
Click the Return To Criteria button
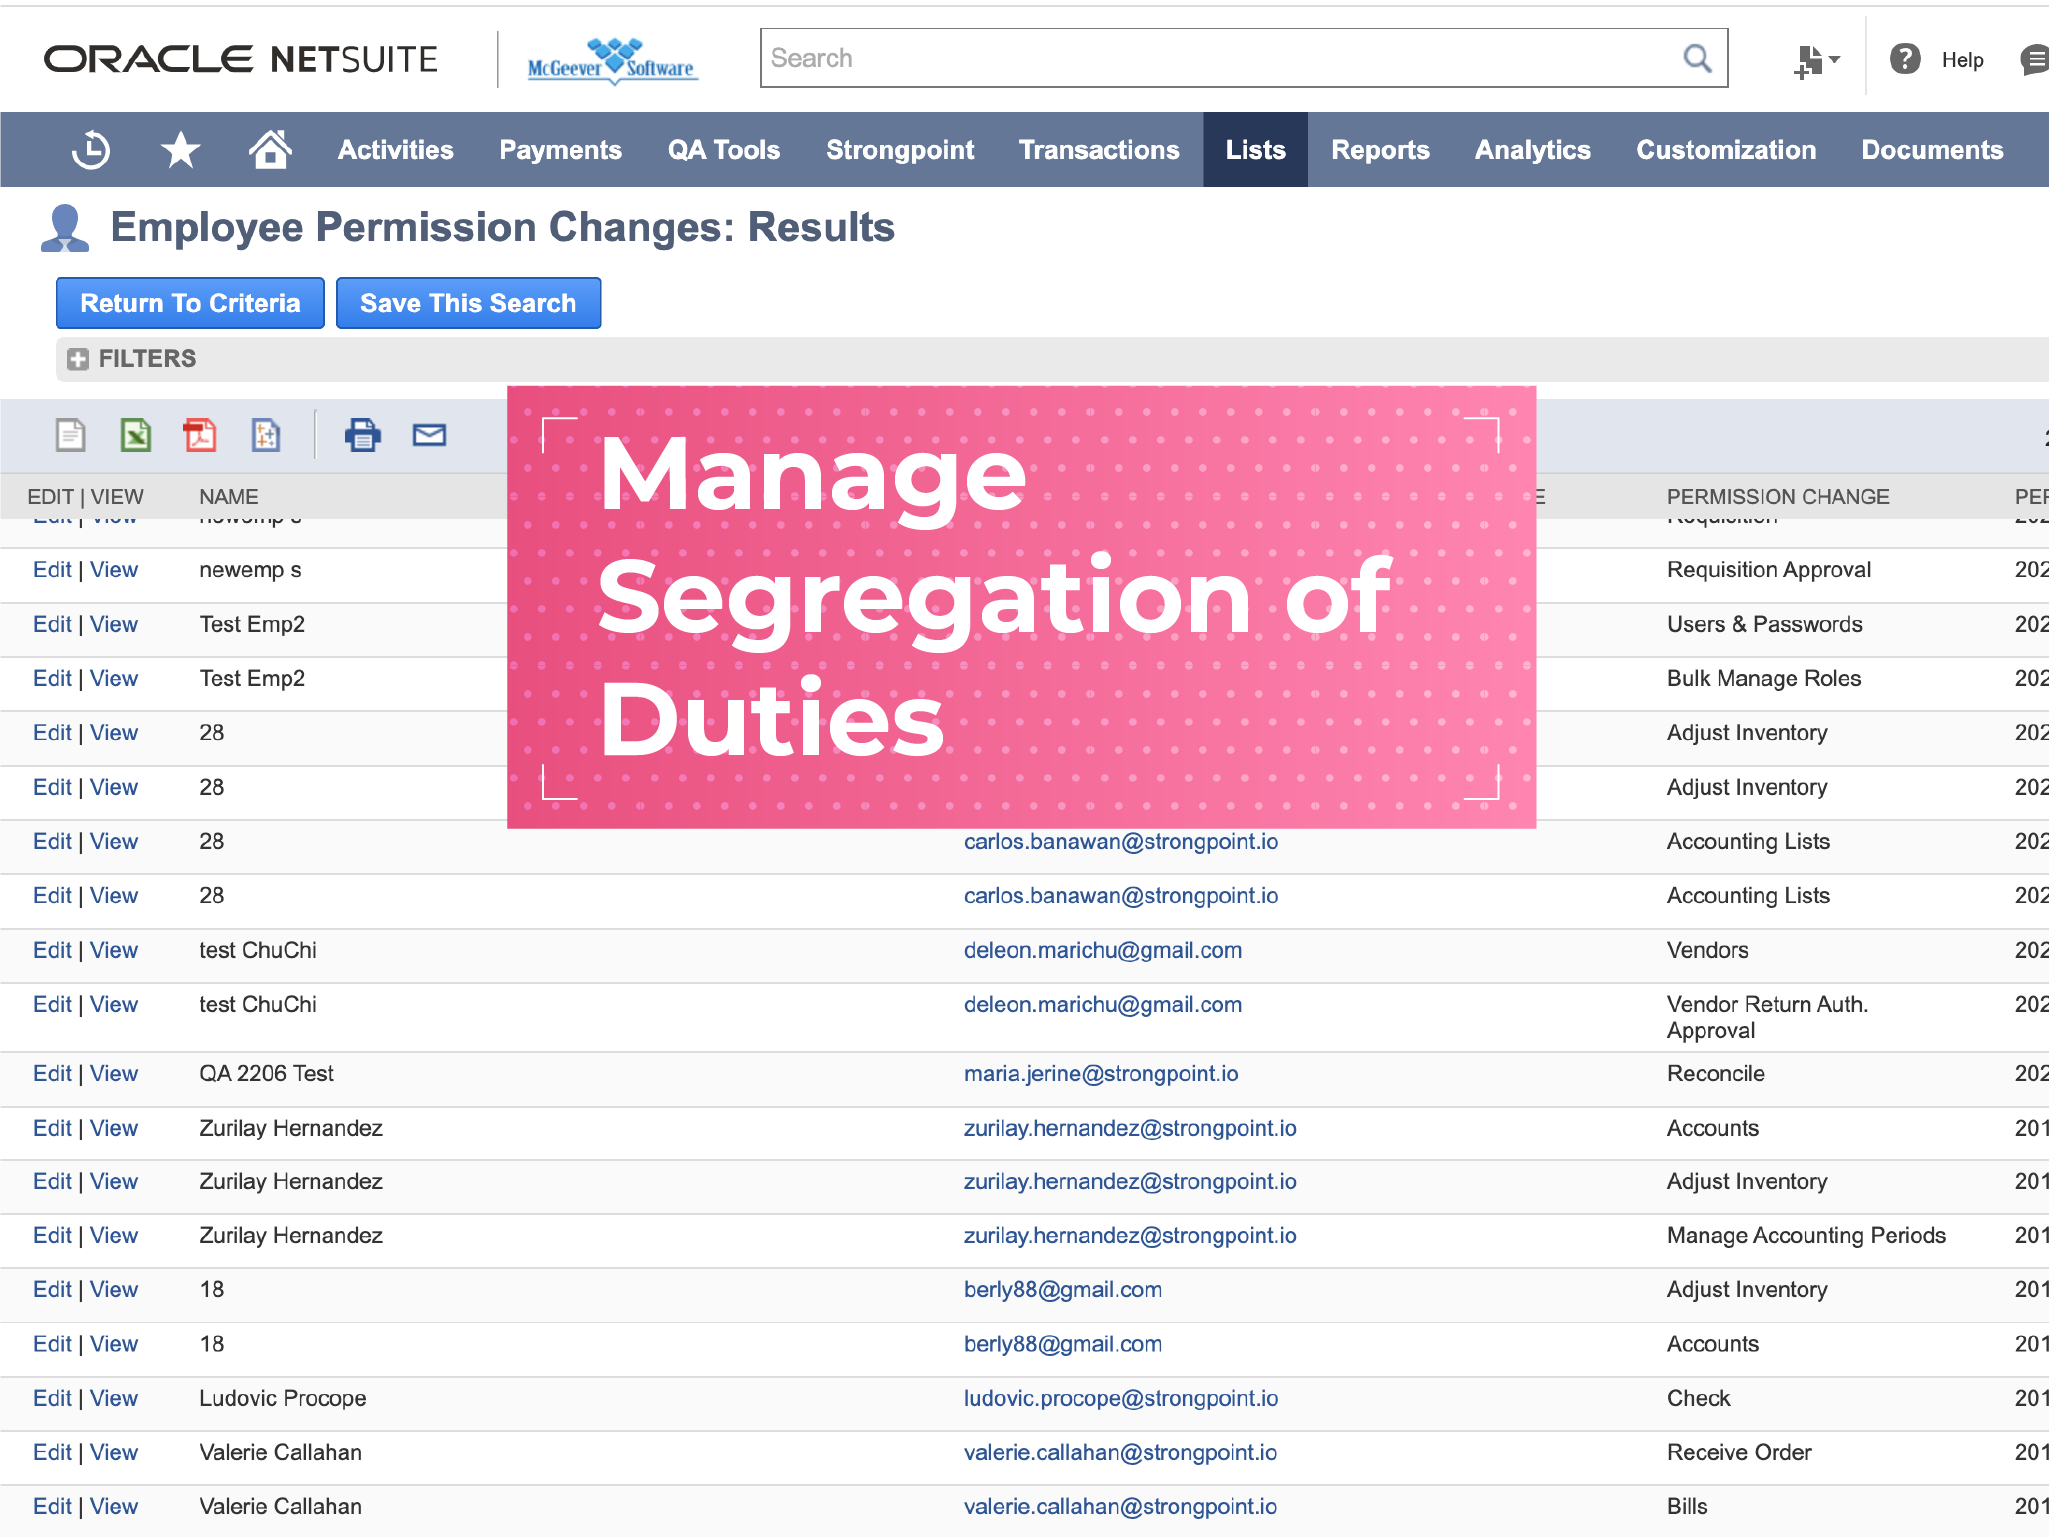[190, 303]
